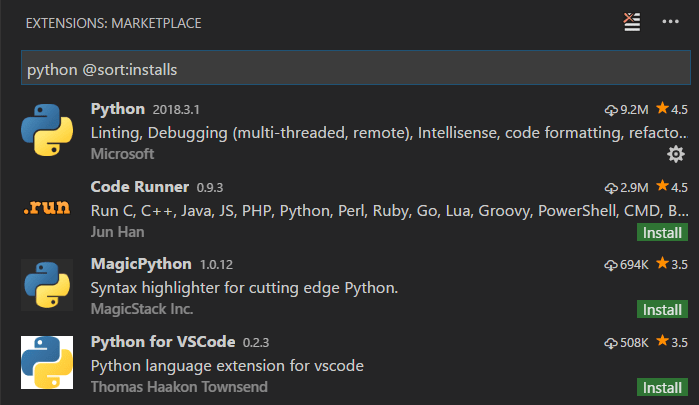Install the Python for VSCode extension
The image size is (699, 405).
click(662, 387)
